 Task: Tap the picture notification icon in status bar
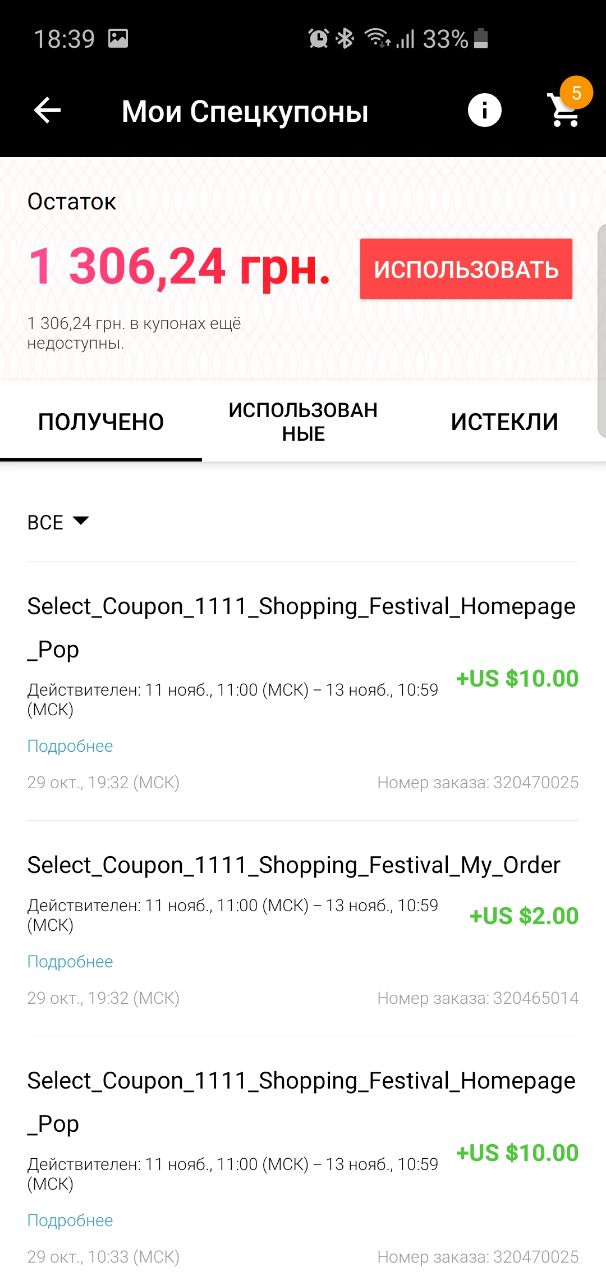118,39
